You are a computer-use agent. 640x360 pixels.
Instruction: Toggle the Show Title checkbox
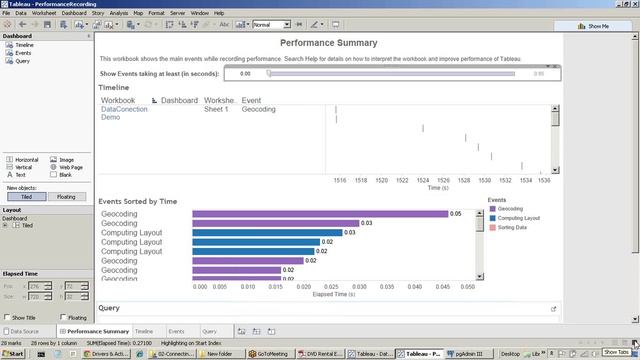(x=7, y=317)
